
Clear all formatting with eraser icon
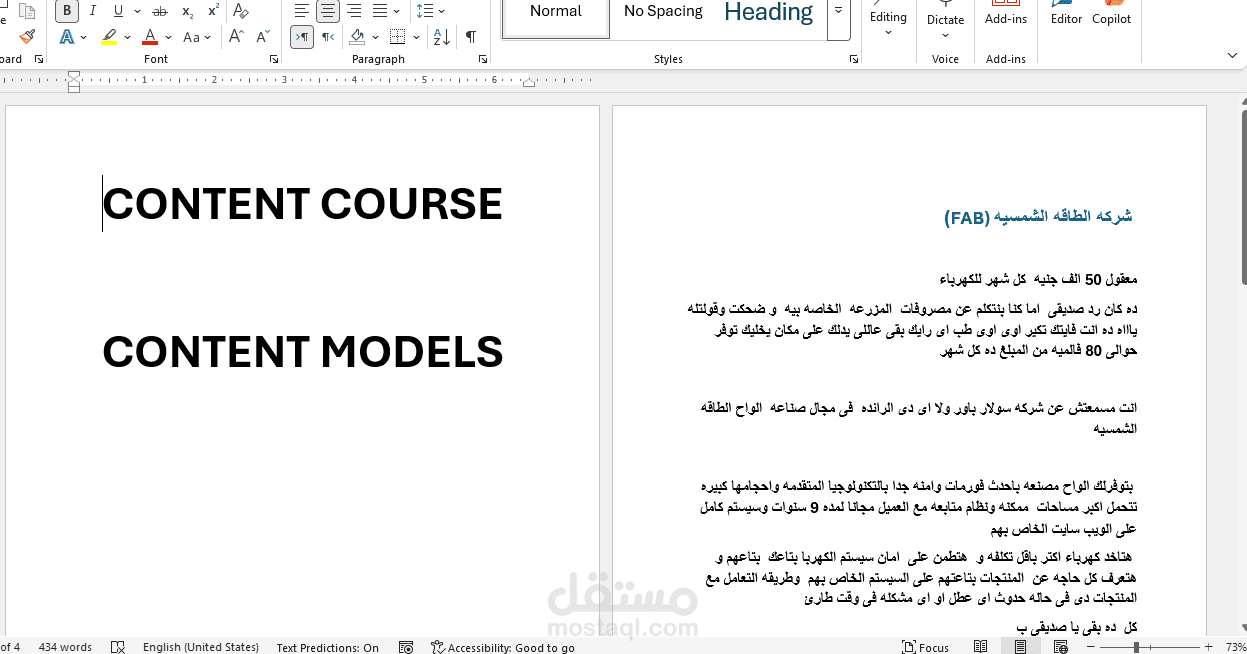coord(240,11)
